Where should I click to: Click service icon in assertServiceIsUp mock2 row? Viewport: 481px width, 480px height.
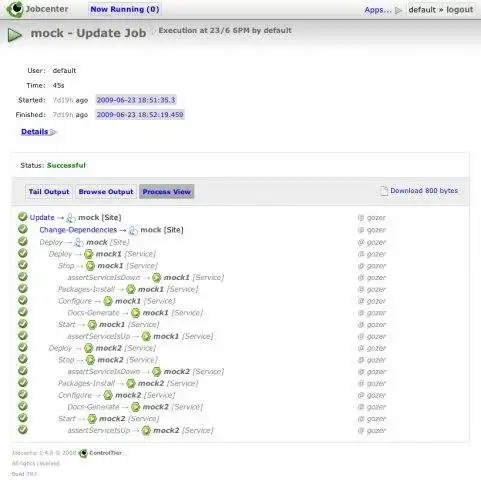(x=146, y=431)
